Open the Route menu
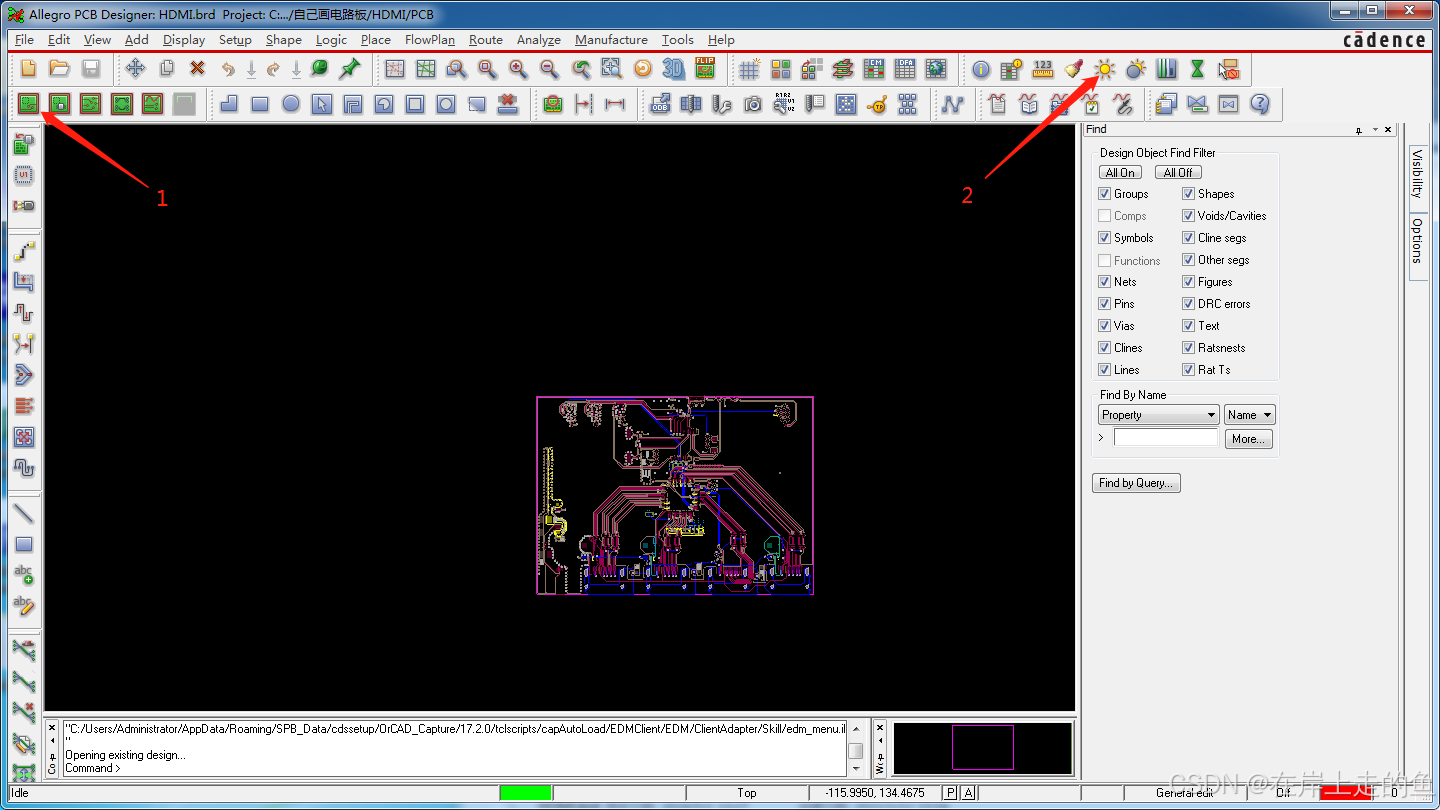This screenshot has height=810, width=1440. tap(486, 40)
